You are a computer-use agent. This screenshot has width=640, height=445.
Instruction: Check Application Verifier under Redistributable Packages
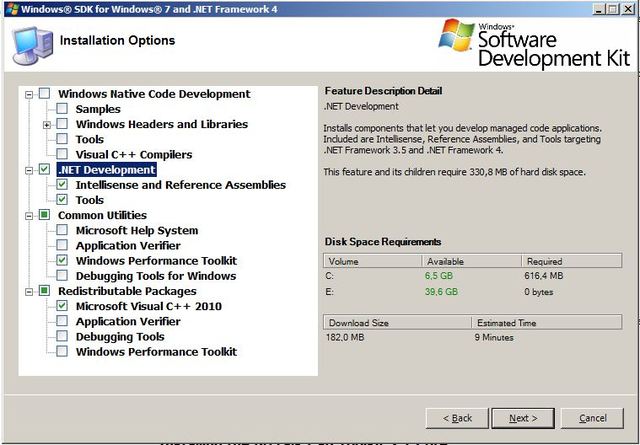coord(62,321)
